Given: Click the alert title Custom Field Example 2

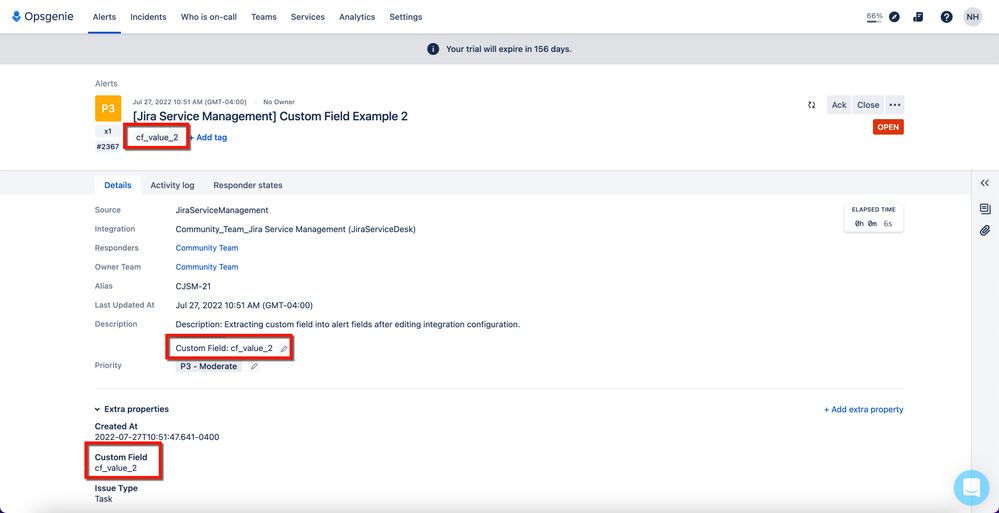Looking at the screenshot, I should pos(270,116).
